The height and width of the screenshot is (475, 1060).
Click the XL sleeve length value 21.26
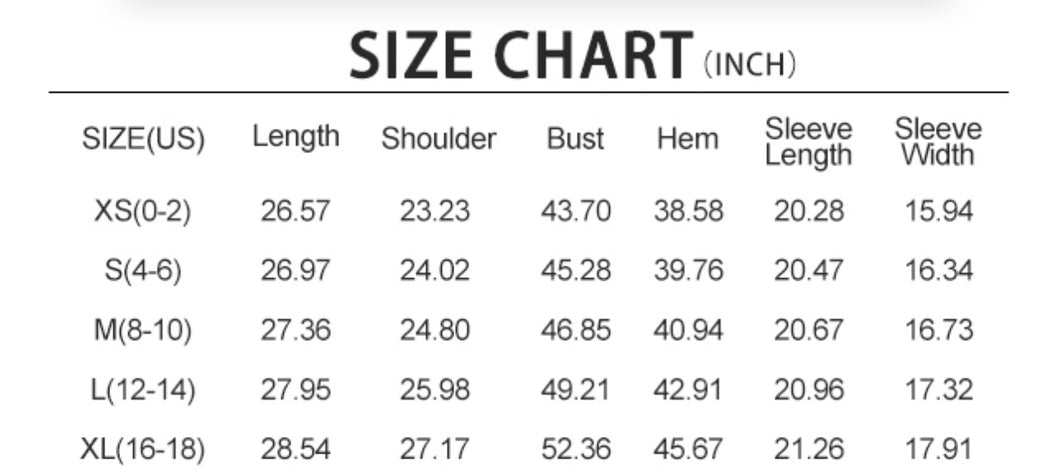(x=809, y=449)
